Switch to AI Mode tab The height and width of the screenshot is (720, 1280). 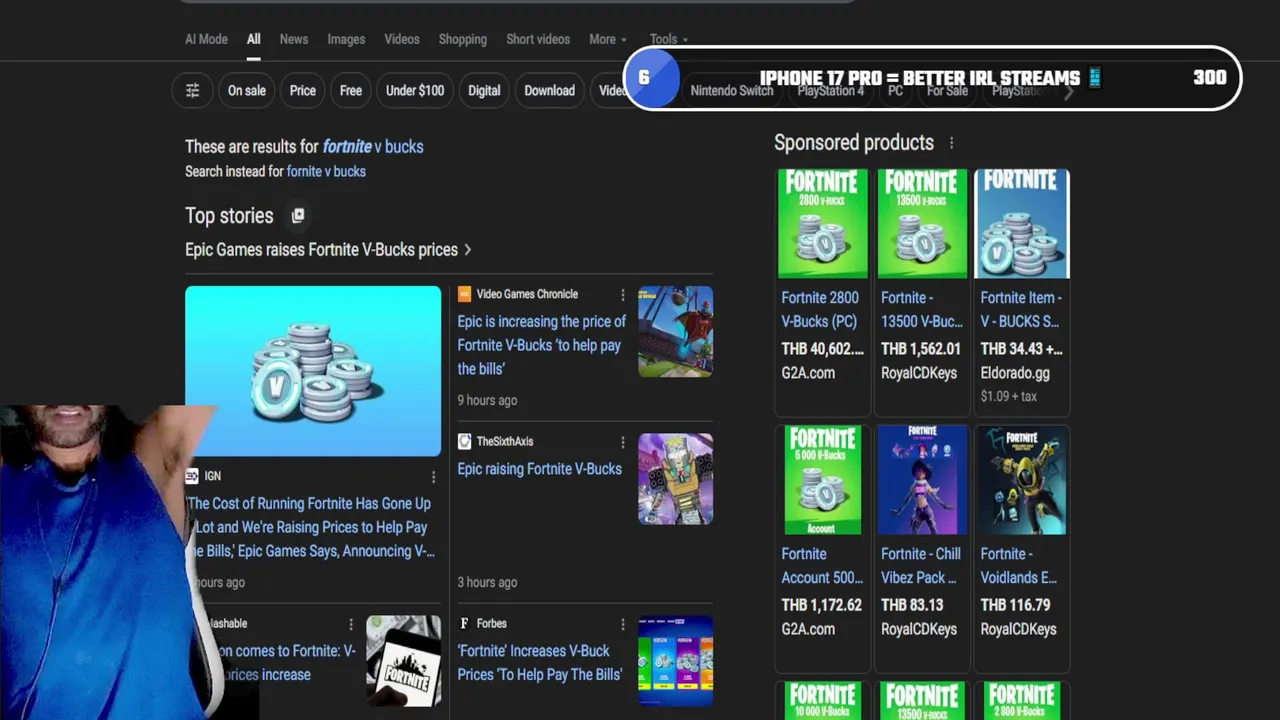(206, 39)
